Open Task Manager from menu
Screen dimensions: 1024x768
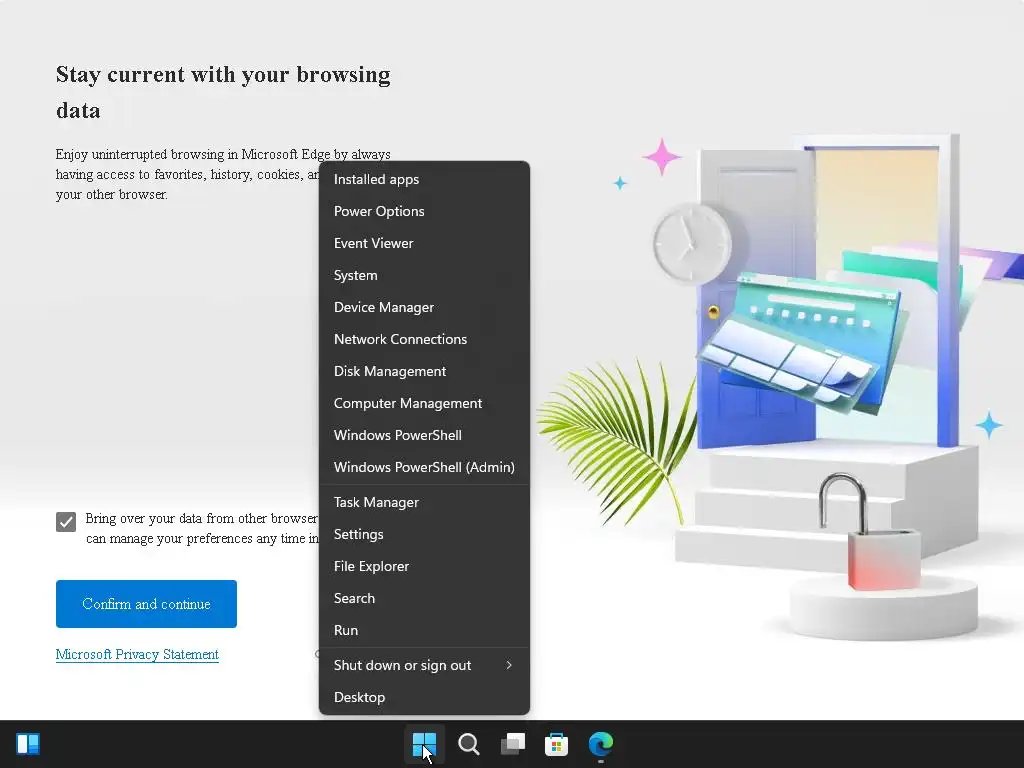pos(424,502)
